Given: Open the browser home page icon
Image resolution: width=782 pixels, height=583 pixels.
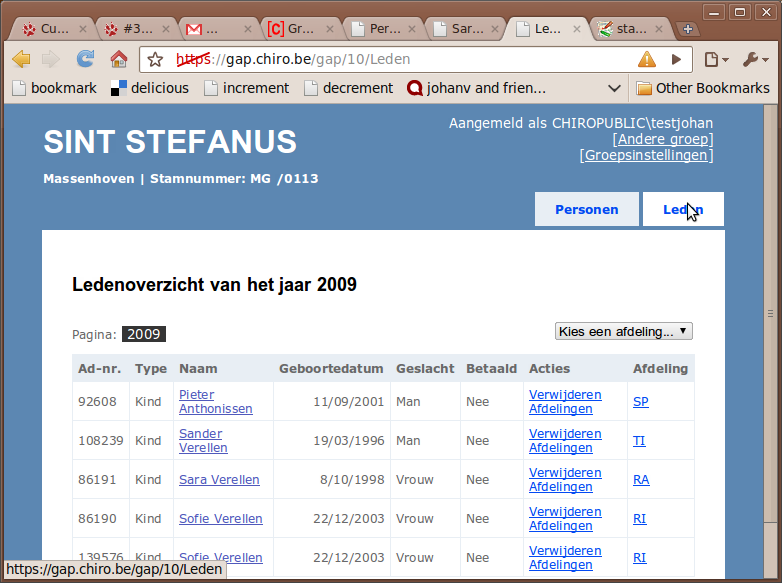Looking at the screenshot, I should click(119, 59).
